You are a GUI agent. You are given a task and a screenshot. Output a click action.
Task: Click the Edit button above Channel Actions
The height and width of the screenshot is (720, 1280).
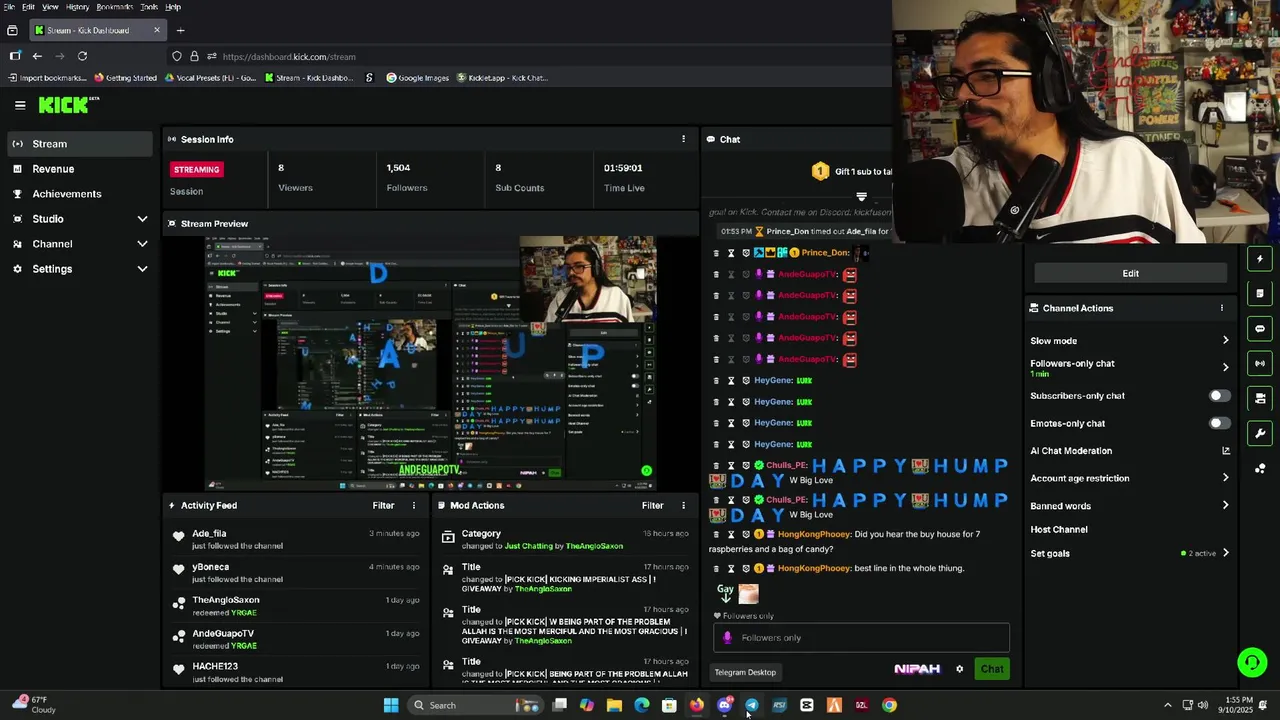tap(1130, 273)
